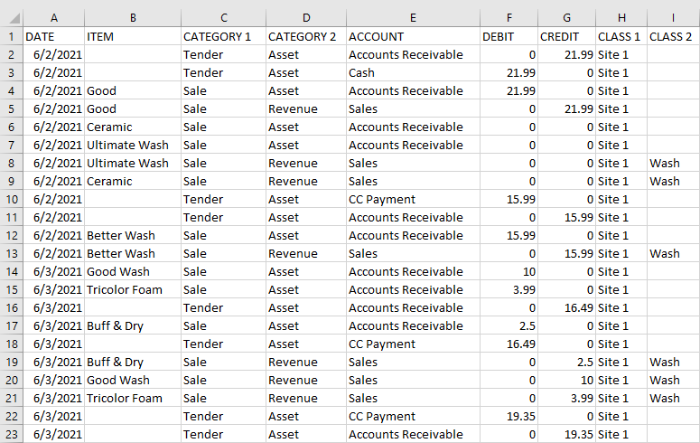Image resolution: width=700 pixels, height=443 pixels.
Task: Click the 16.49 credit cell in row 16
Action: pyautogui.click(x=566, y=308)
